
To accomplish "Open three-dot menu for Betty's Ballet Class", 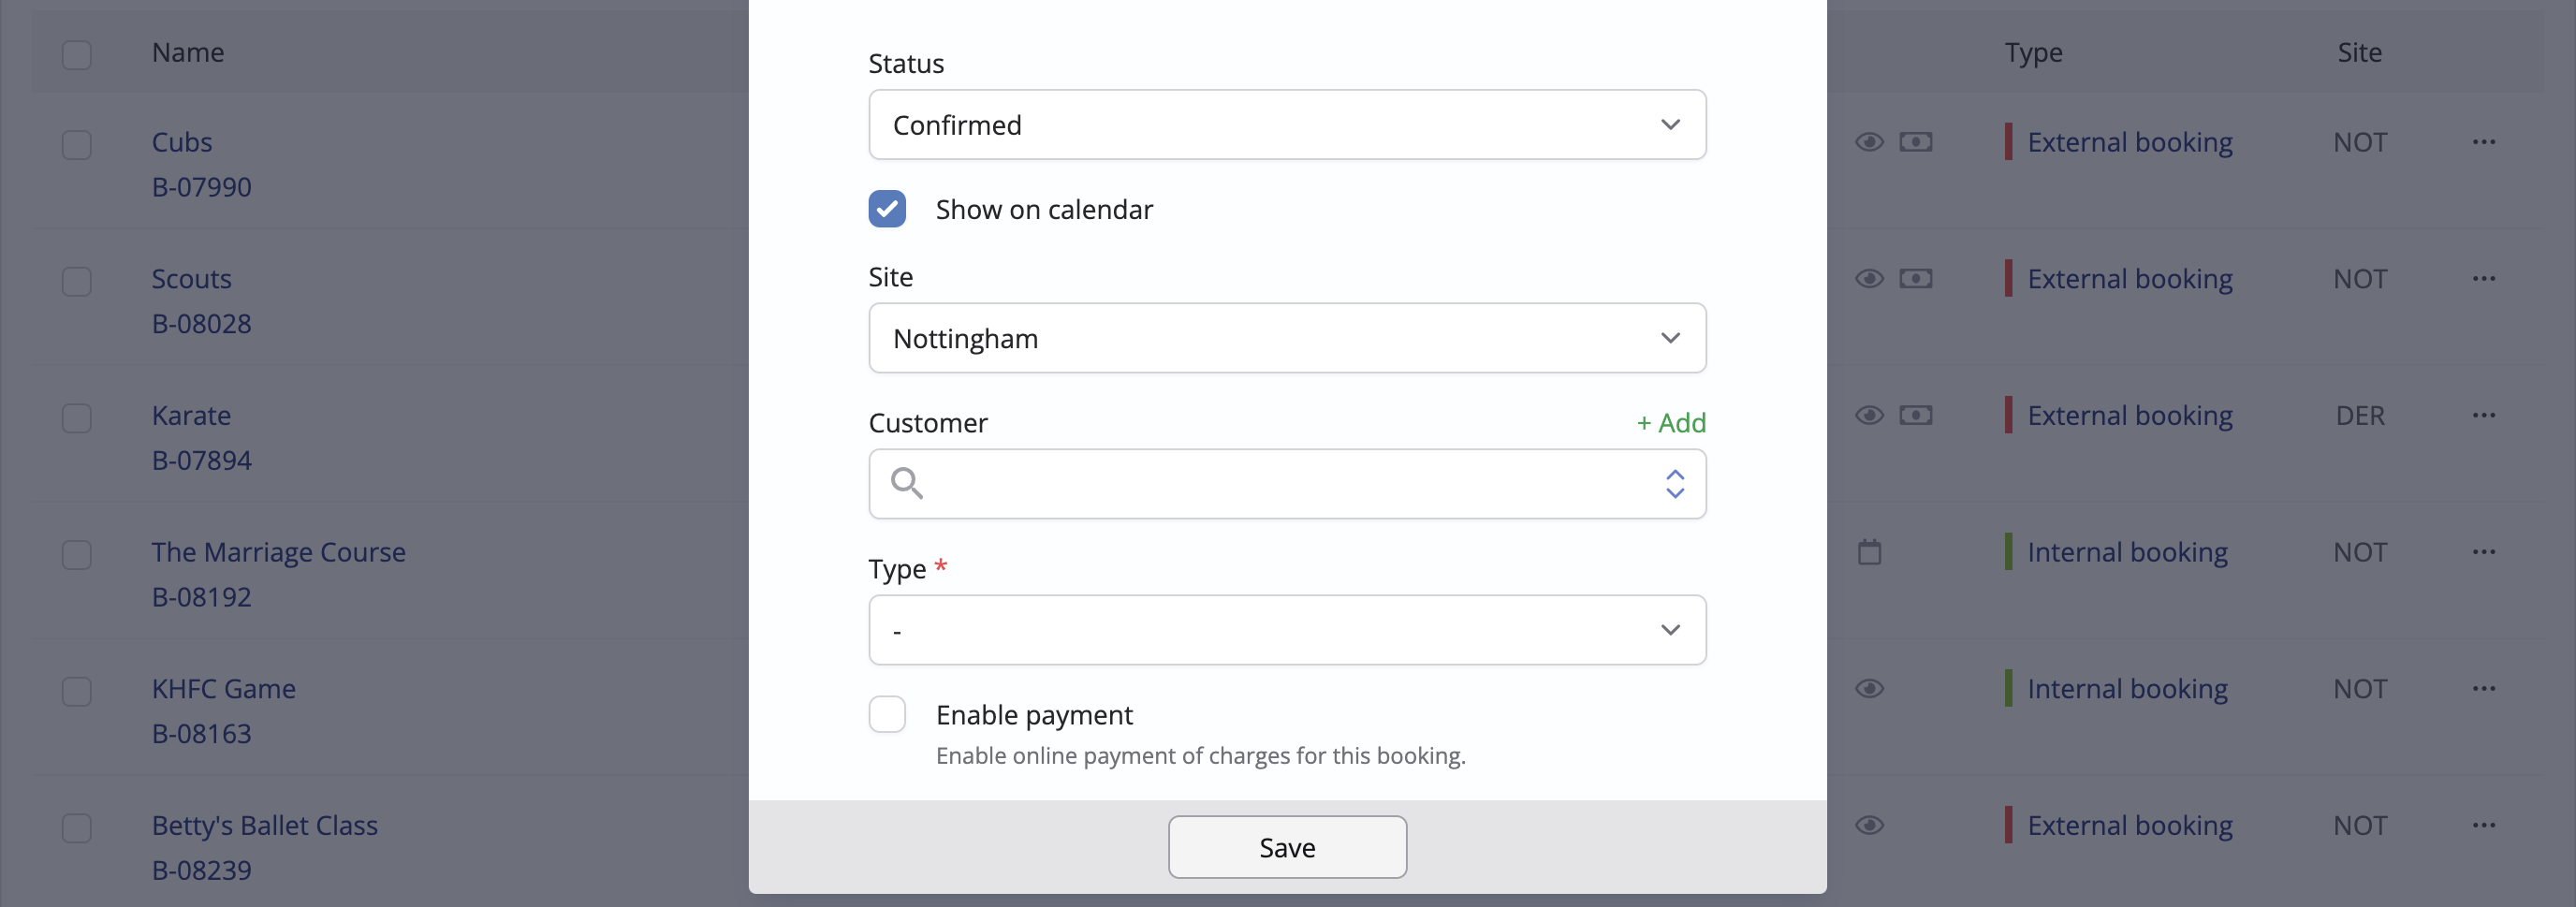I will (2484, 825).
